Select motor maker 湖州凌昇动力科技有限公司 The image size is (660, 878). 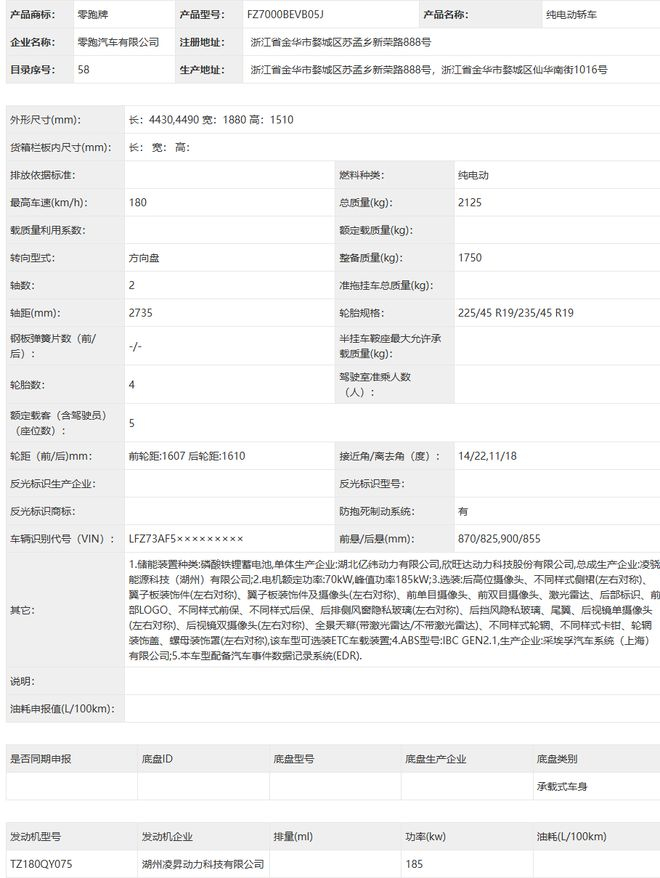pyautogui.click(x=203, y=864)
